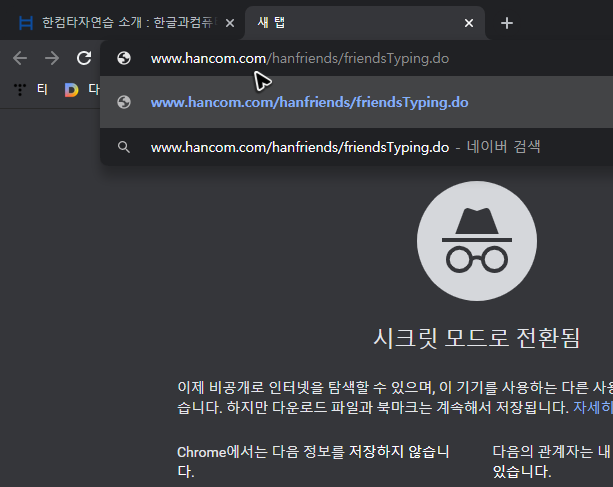613x487 pixels.
Task: Click the 시크릿 모드로 전환됨 heading
Action: point(477,338)
